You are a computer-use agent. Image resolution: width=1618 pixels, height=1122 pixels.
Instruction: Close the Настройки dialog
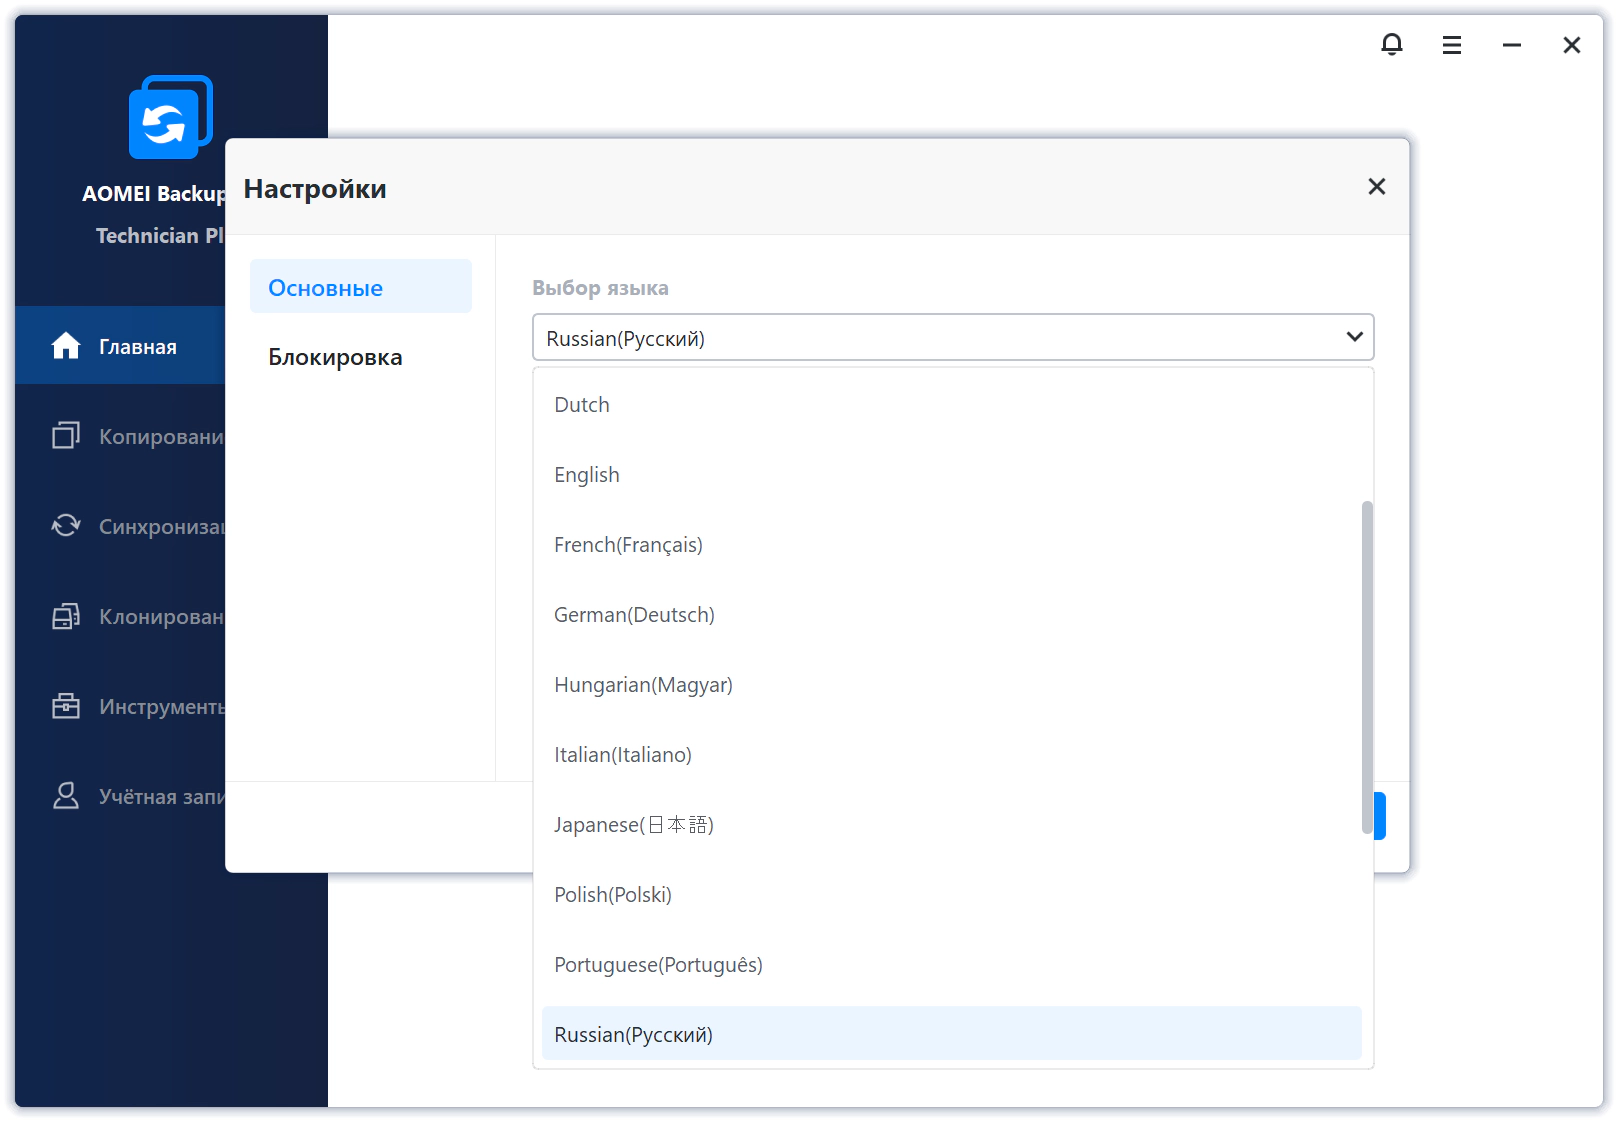[x=1376, y=187]
